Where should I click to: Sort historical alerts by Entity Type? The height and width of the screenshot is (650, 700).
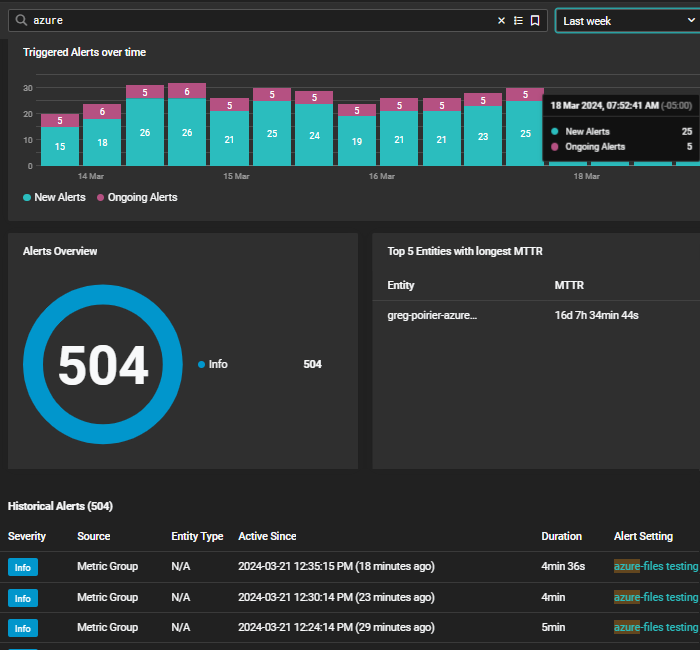pos(197,536)
